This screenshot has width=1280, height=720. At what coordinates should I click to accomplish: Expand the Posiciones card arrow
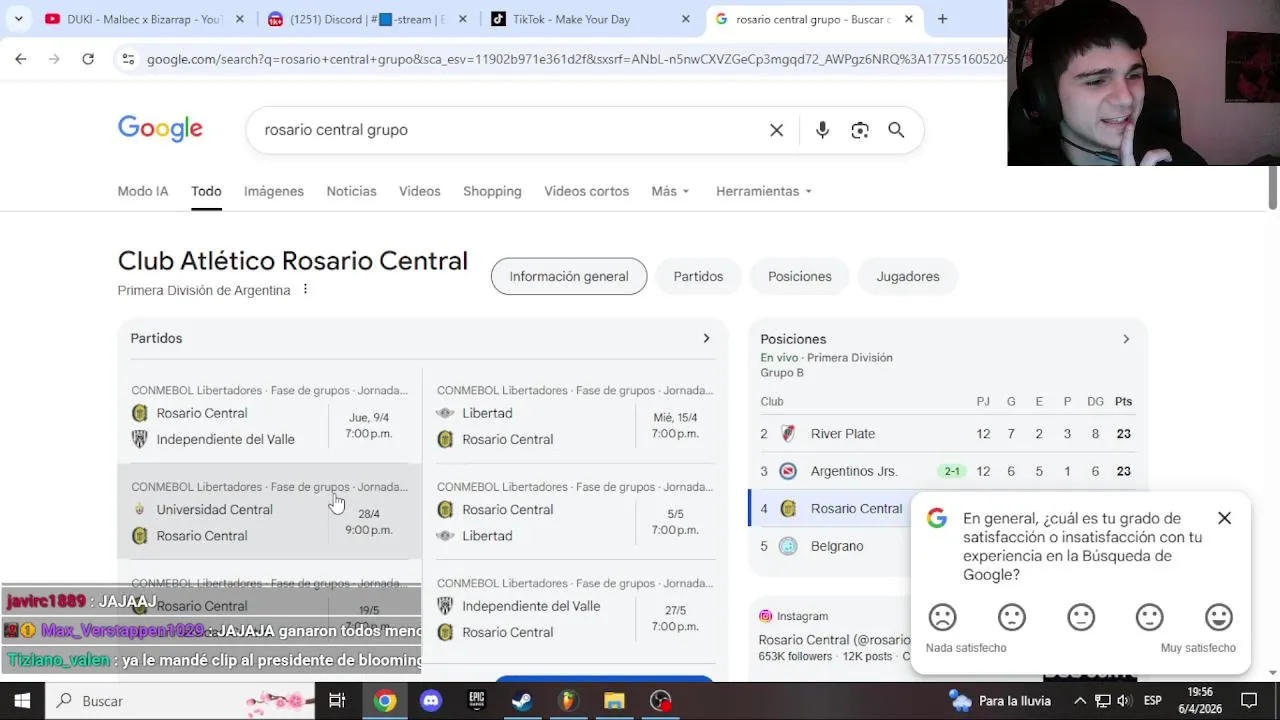coord(1126,339)
